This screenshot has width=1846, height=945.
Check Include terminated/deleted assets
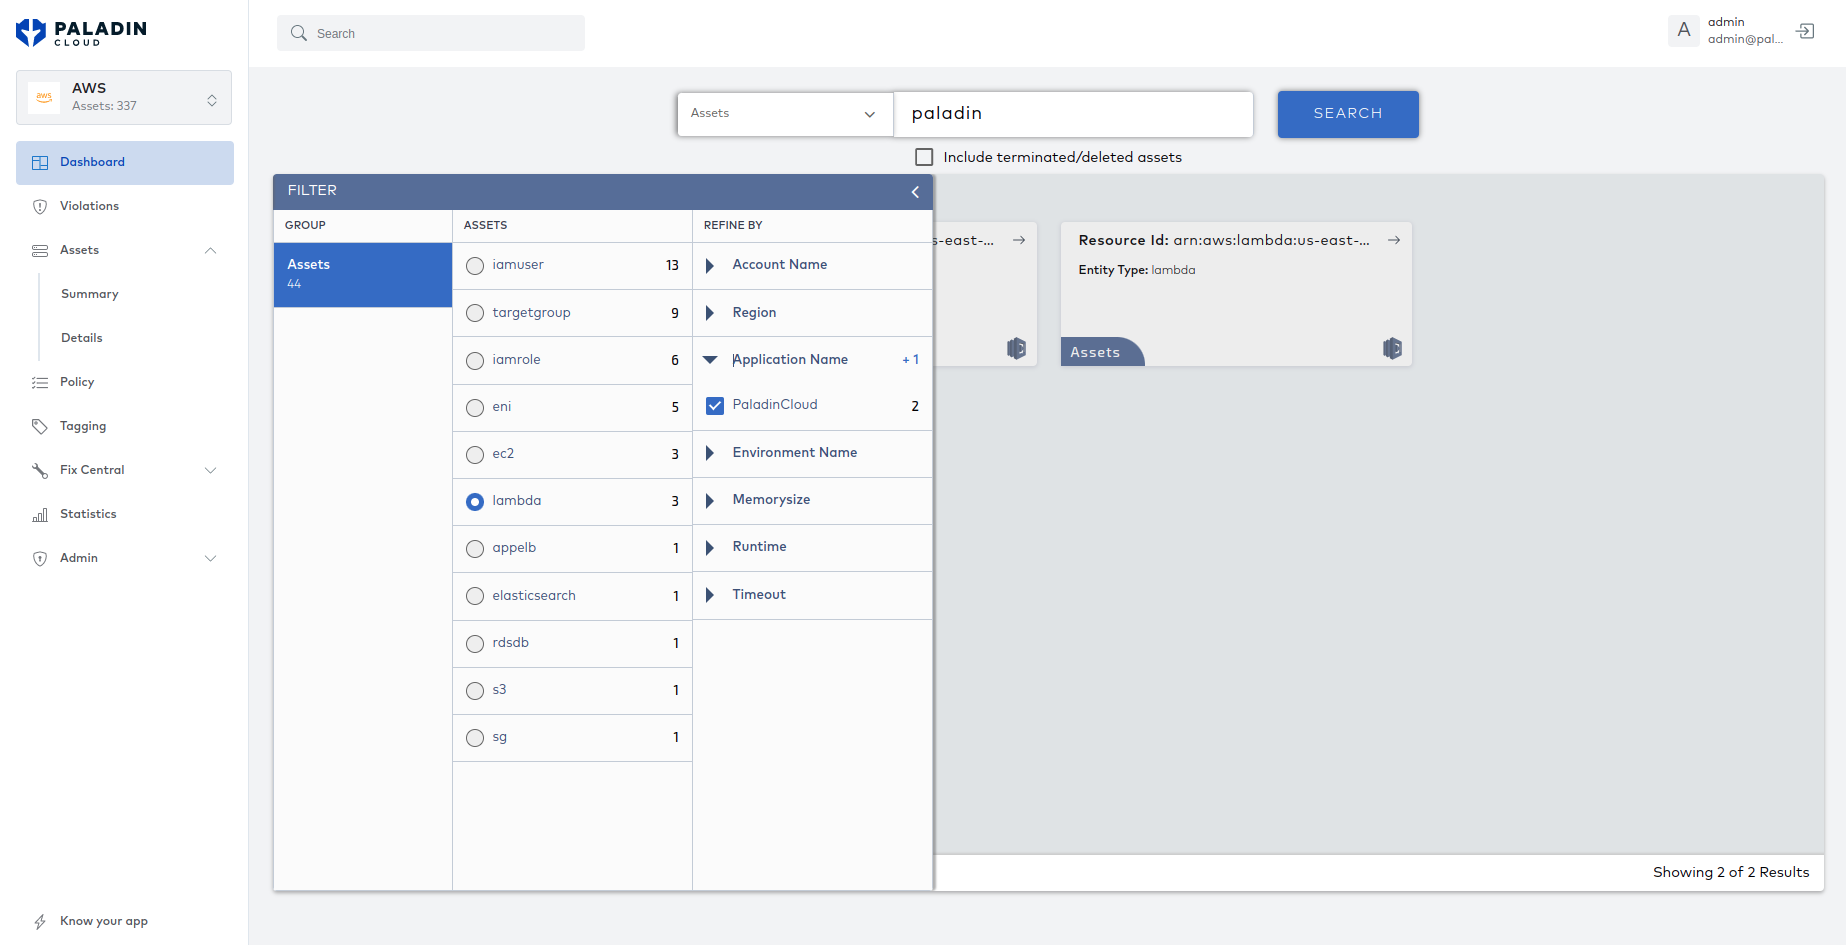924,157
